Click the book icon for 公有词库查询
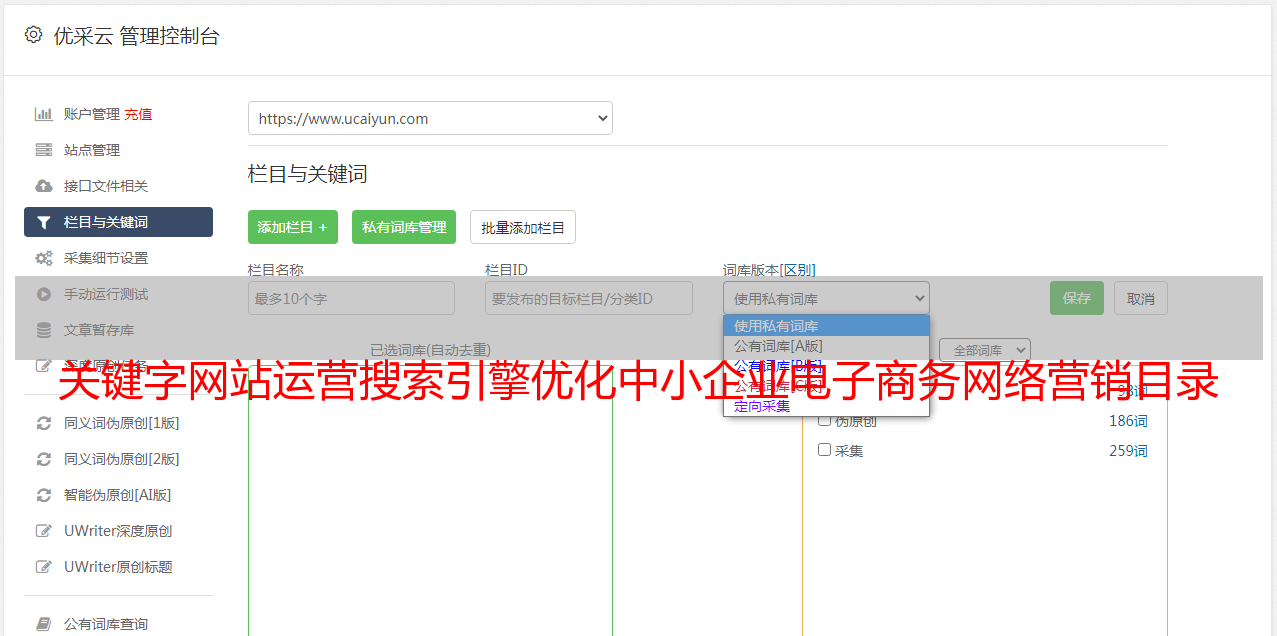The width and height of the screenshot is (1277, 636). click(44, 624)
